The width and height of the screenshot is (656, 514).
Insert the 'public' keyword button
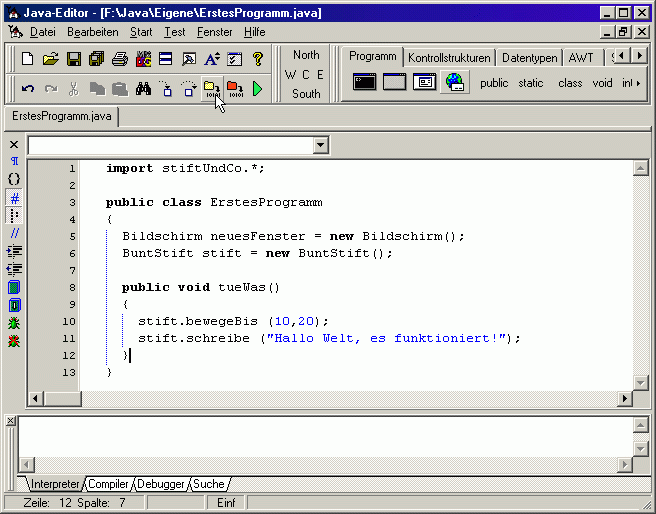point(494,83)
